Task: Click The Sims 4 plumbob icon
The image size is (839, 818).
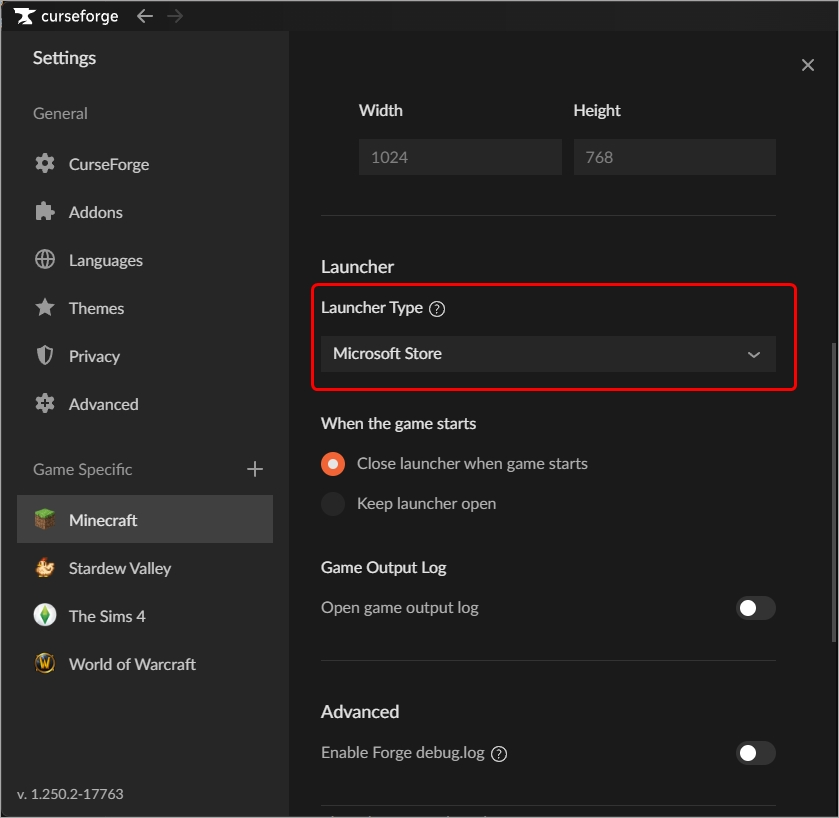Action: tap(45, 616)
